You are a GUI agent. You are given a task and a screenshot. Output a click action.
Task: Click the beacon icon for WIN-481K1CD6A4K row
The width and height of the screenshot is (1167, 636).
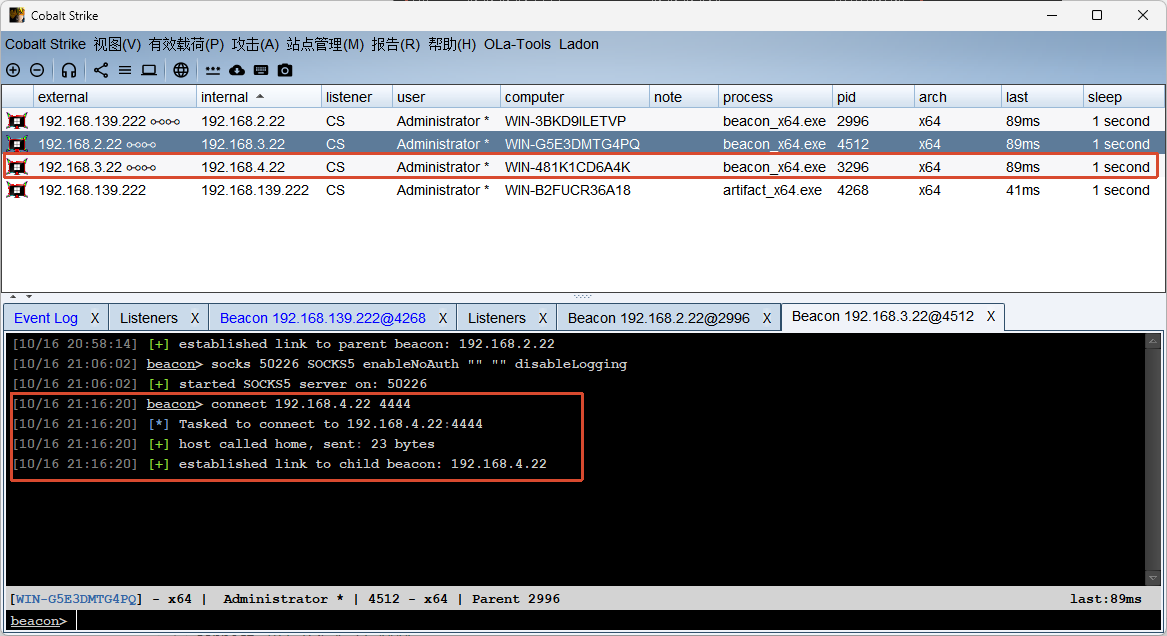17,167
